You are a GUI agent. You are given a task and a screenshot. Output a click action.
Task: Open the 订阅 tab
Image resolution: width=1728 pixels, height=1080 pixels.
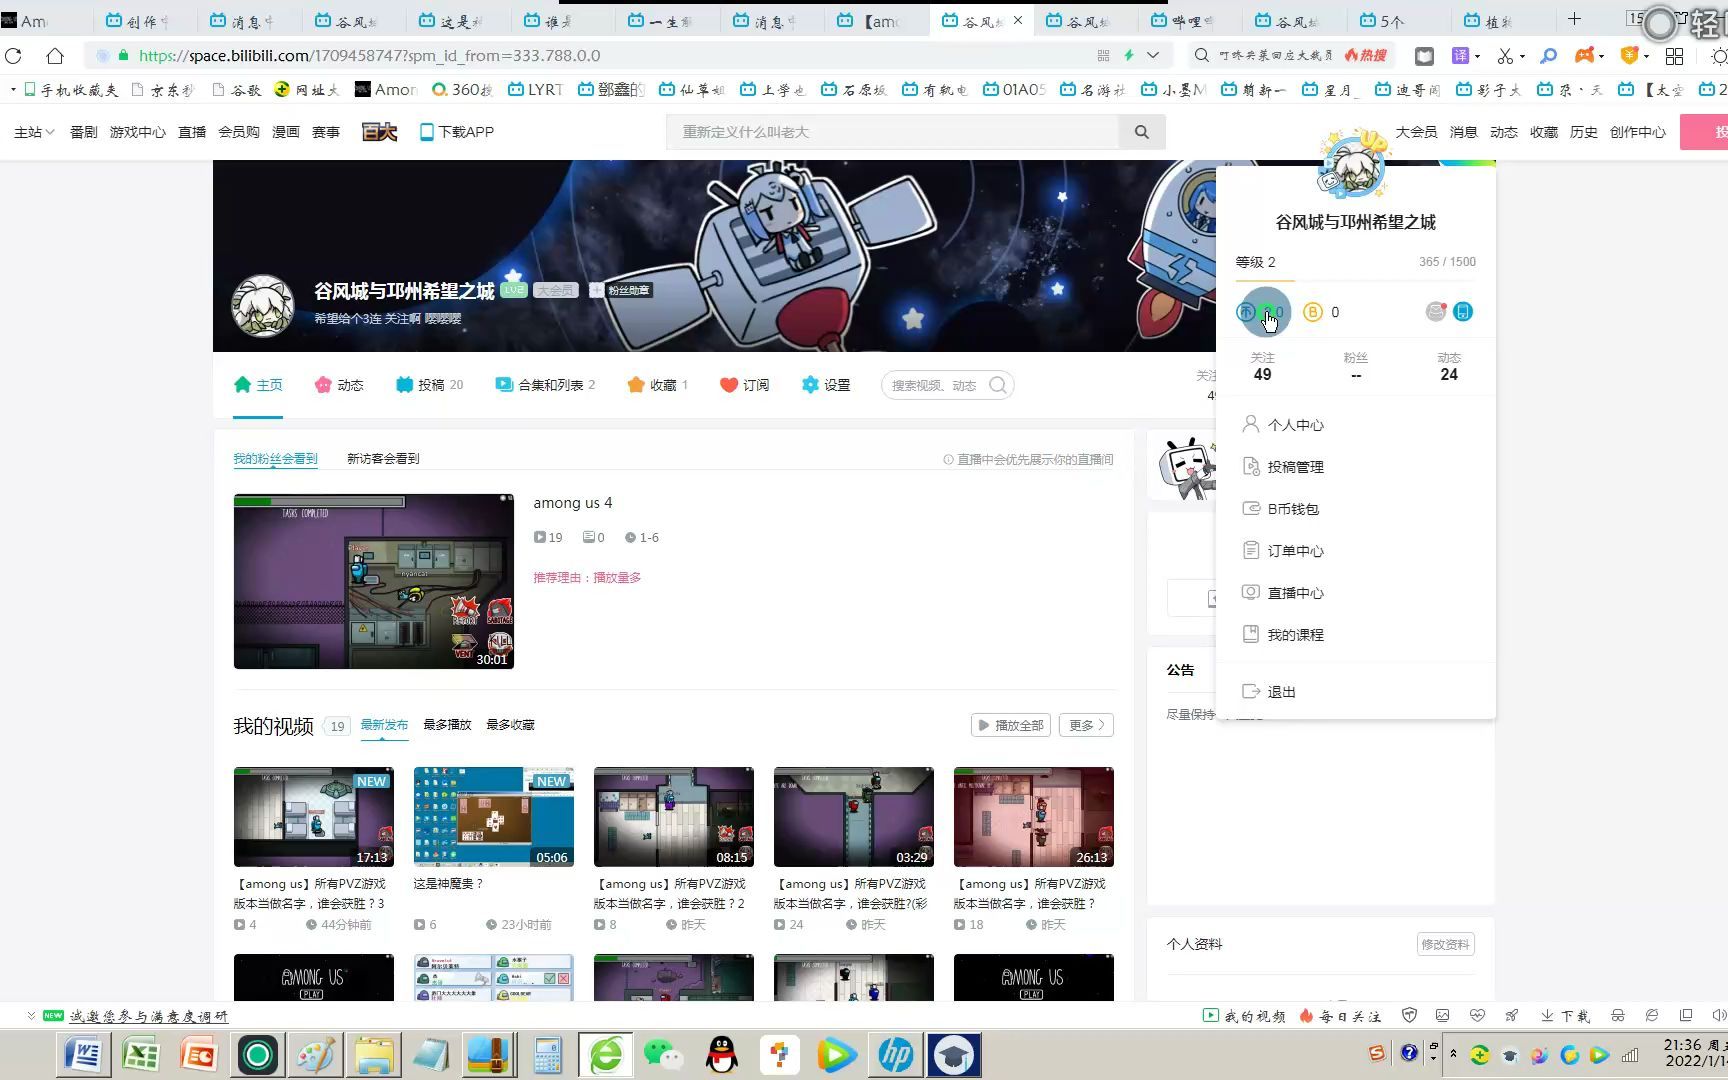[745, 385]
